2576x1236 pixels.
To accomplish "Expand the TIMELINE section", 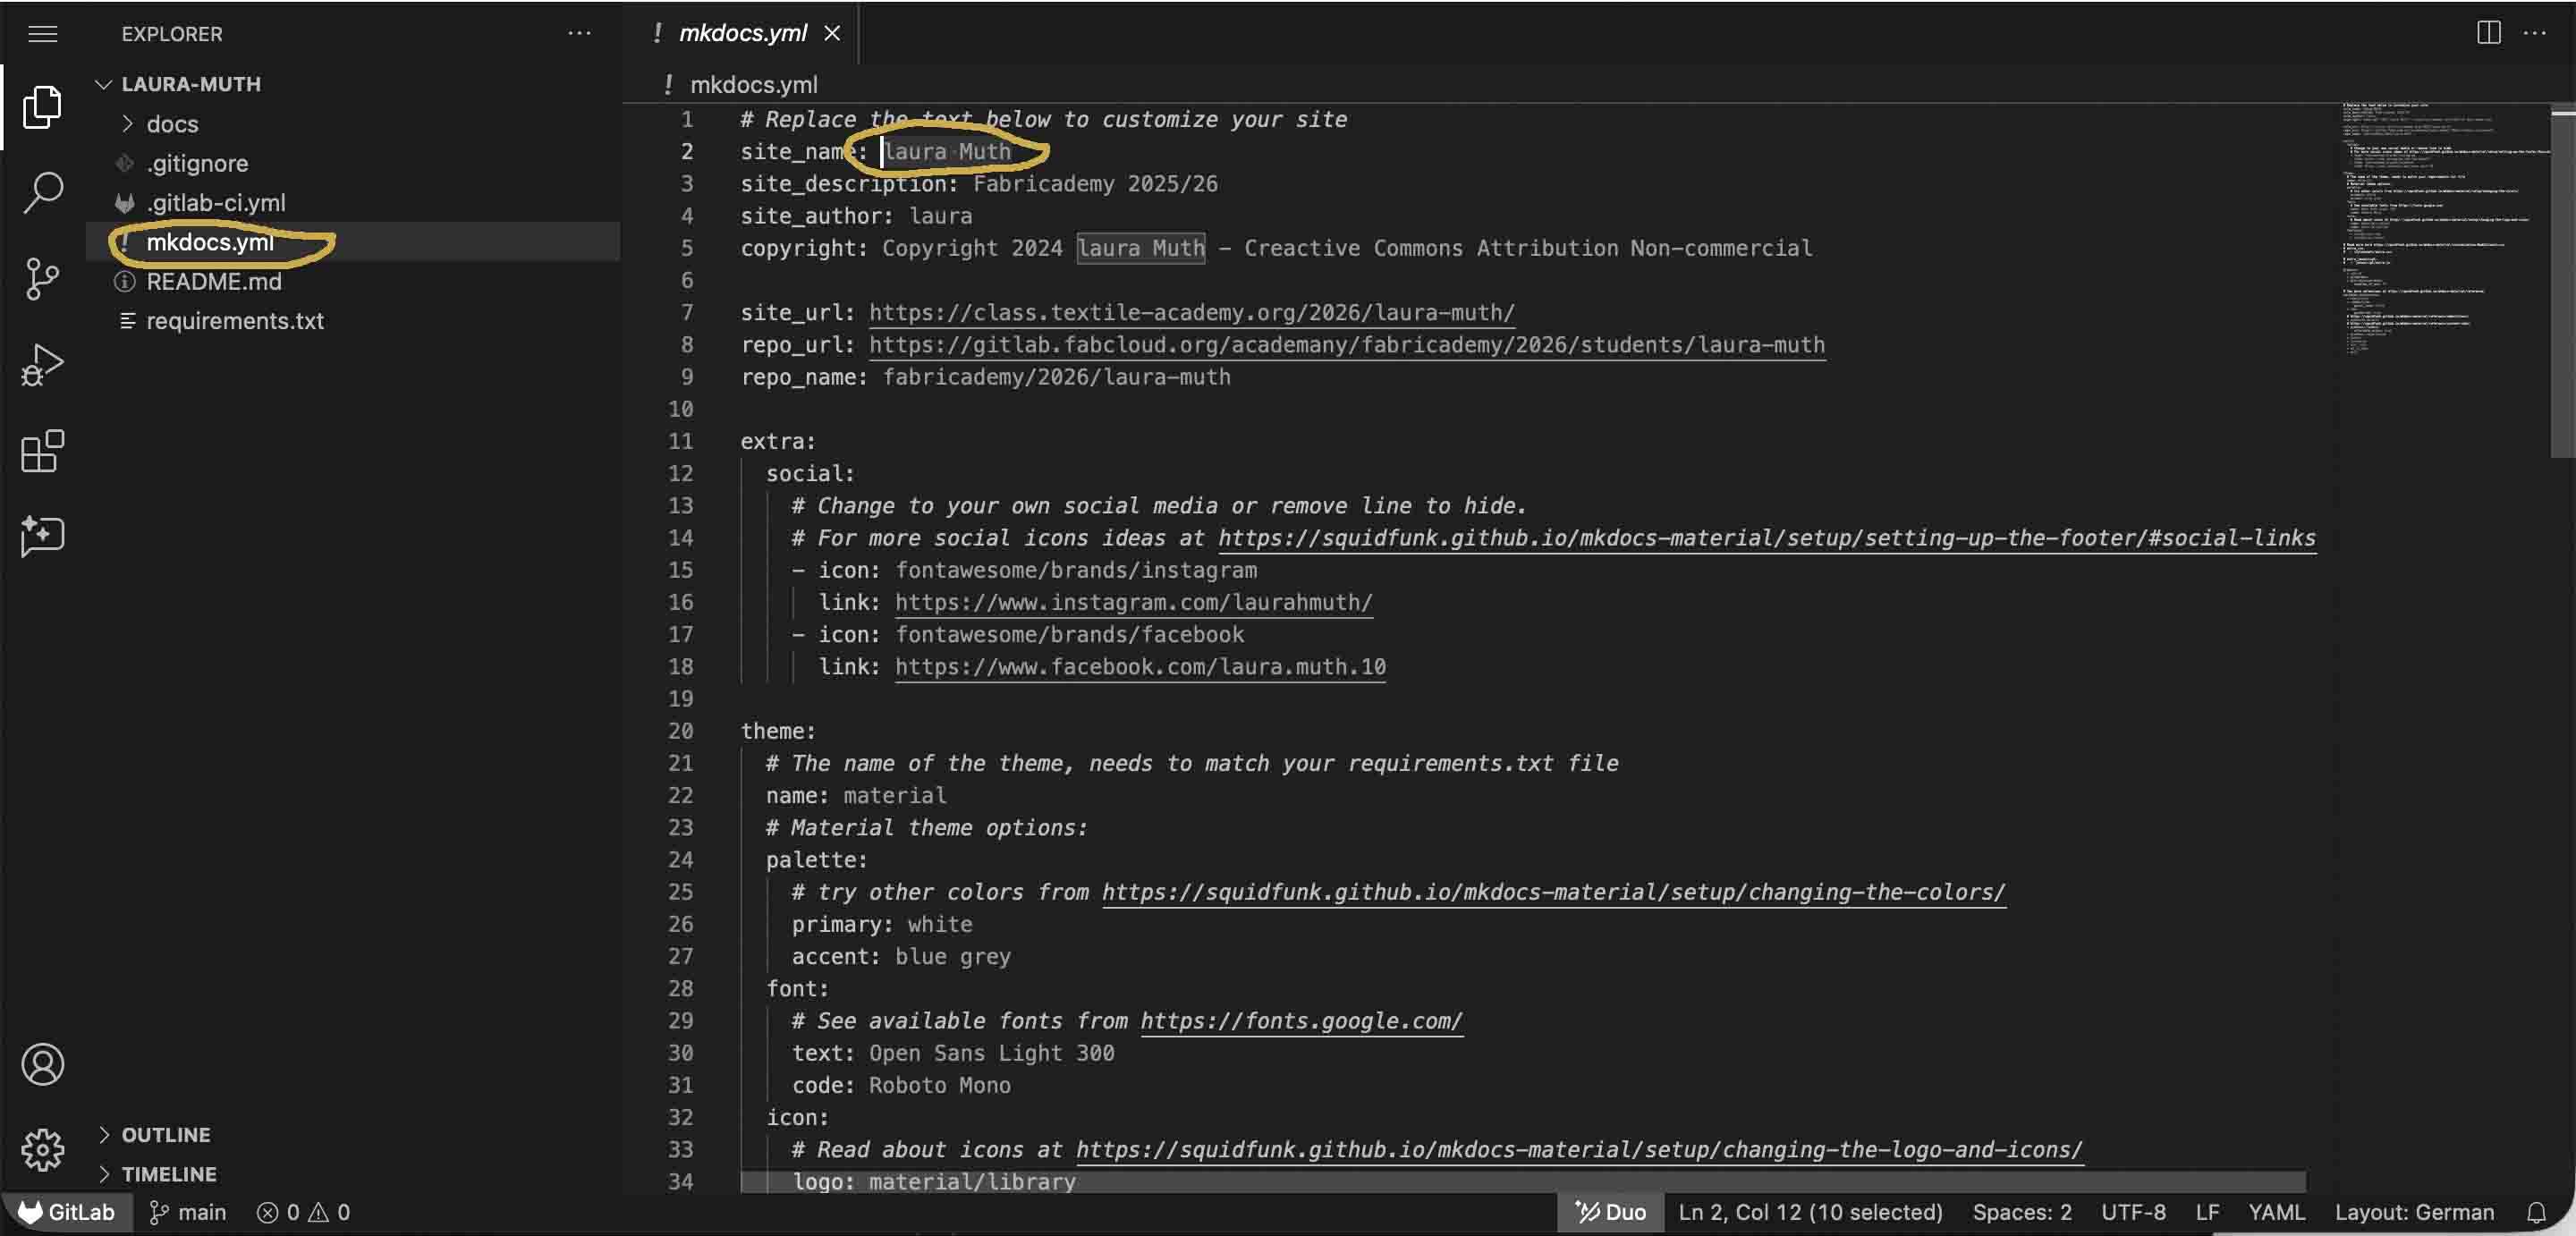I will (168, 1174).
